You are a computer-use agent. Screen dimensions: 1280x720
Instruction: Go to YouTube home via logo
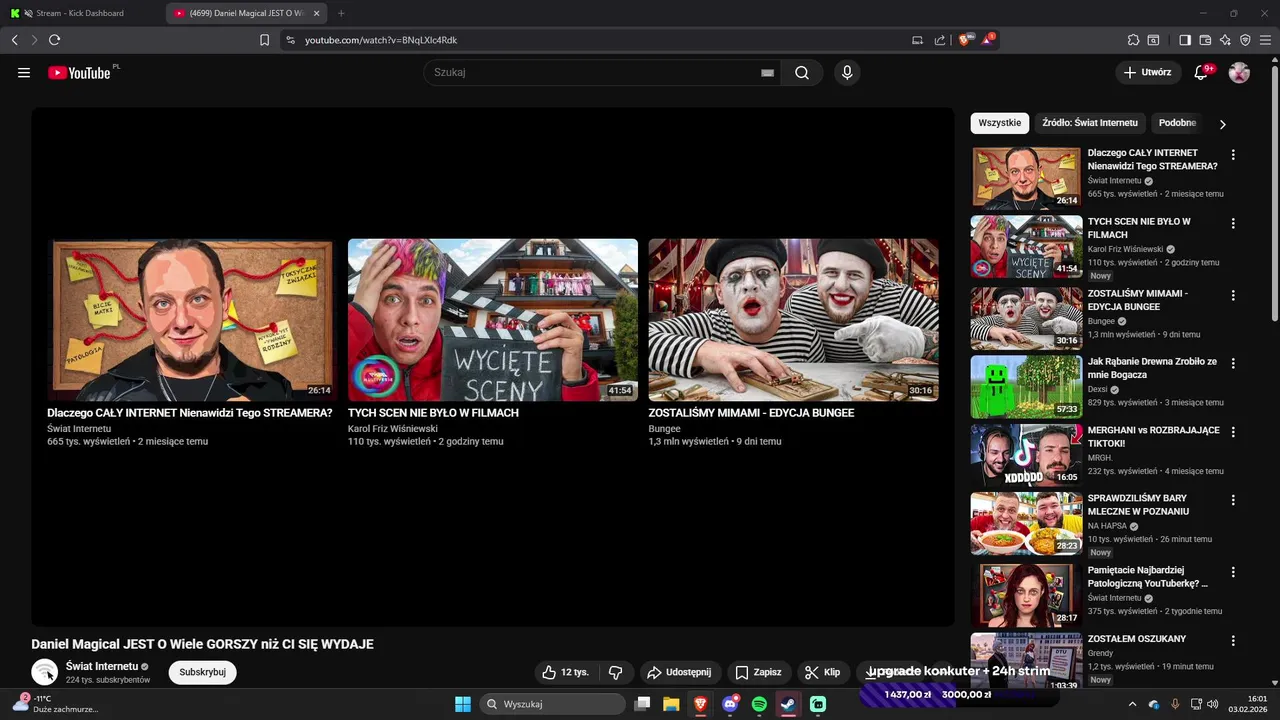79,72
